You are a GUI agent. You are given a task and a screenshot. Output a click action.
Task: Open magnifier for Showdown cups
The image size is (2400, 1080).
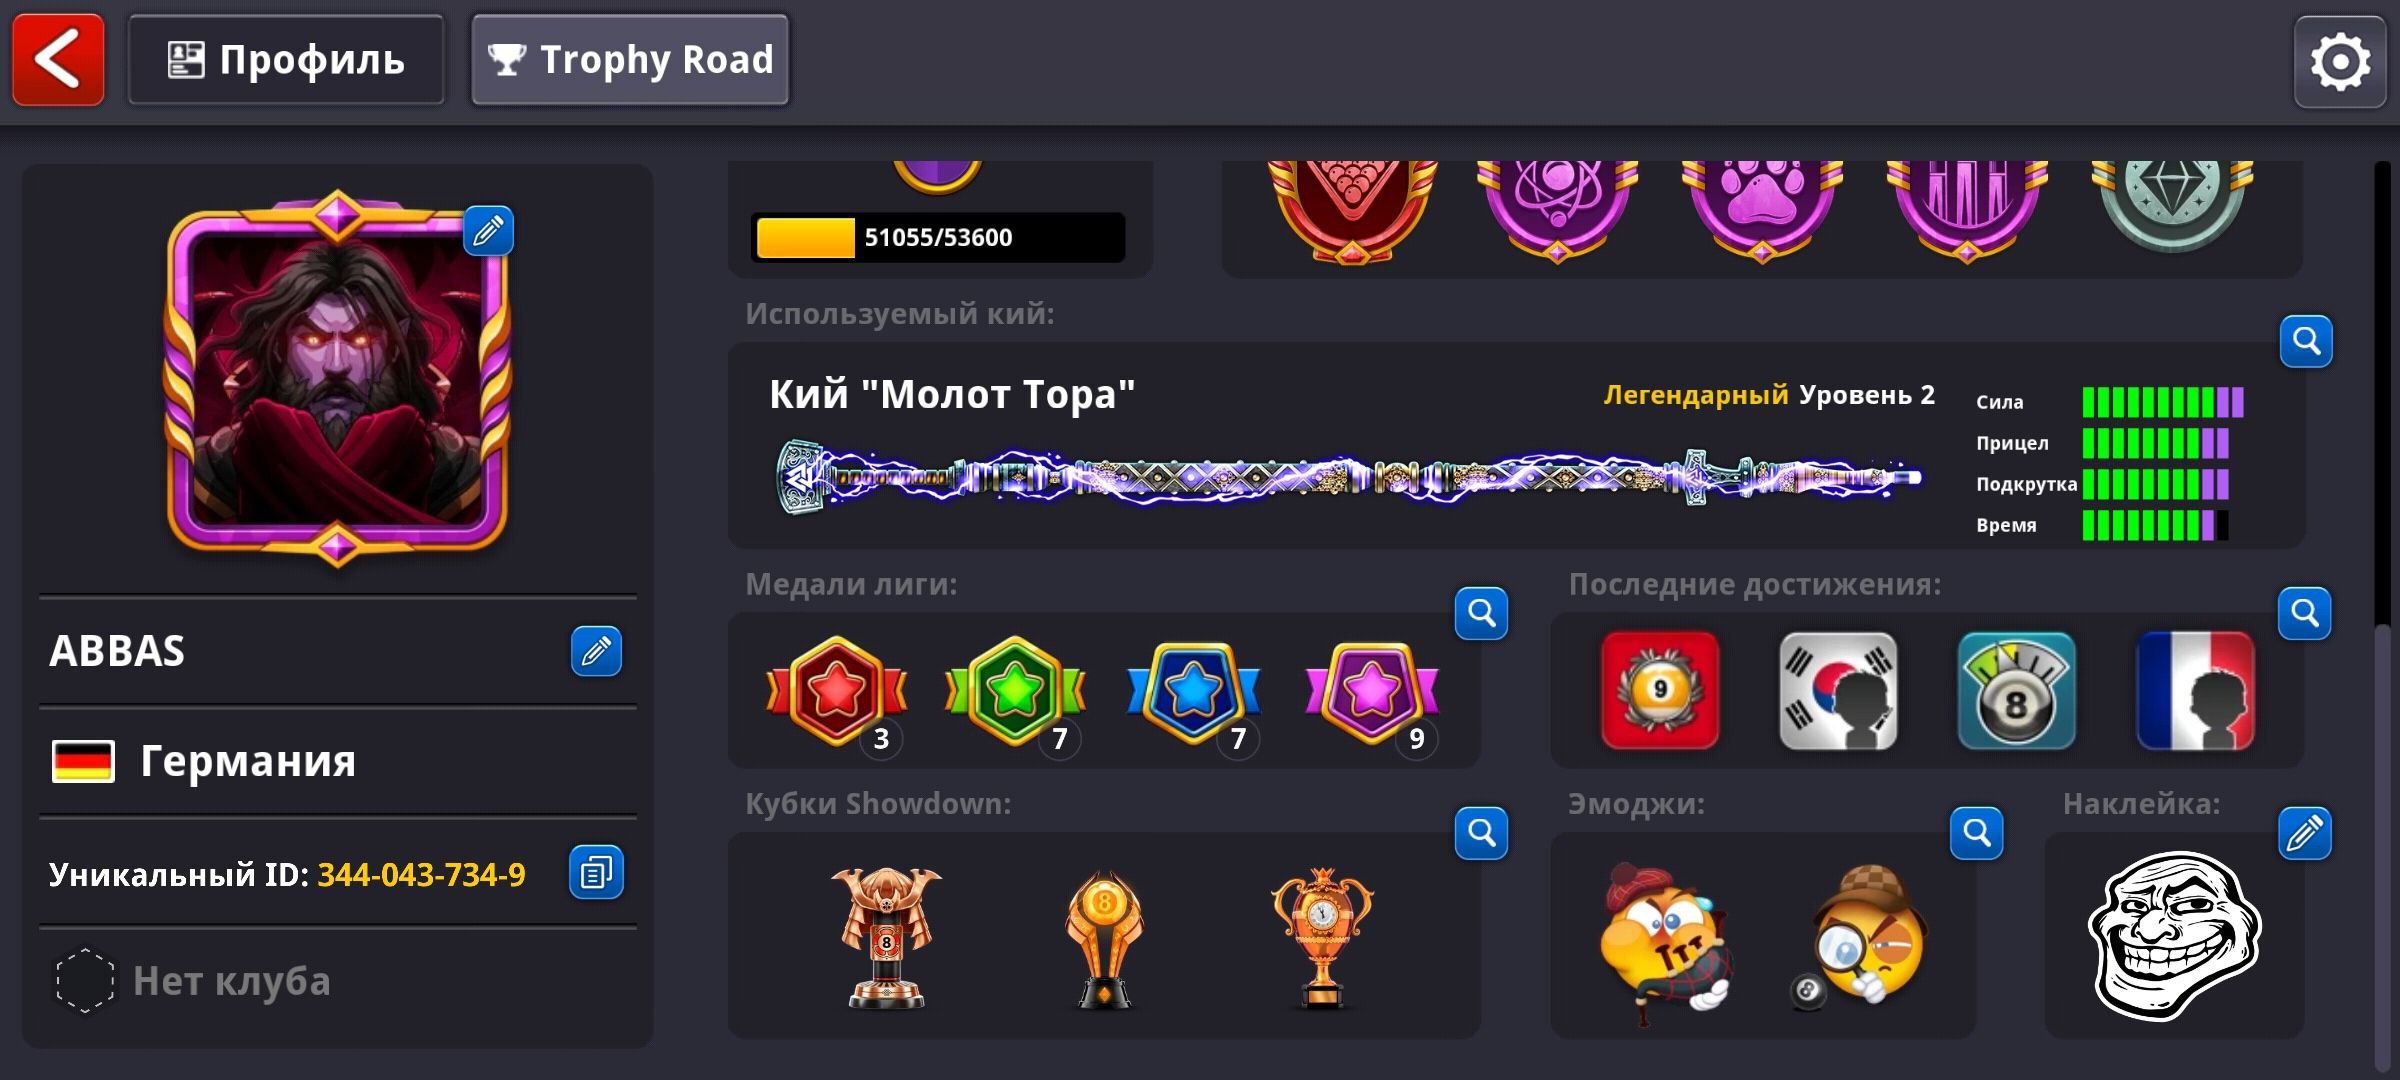click(1481, 833)
